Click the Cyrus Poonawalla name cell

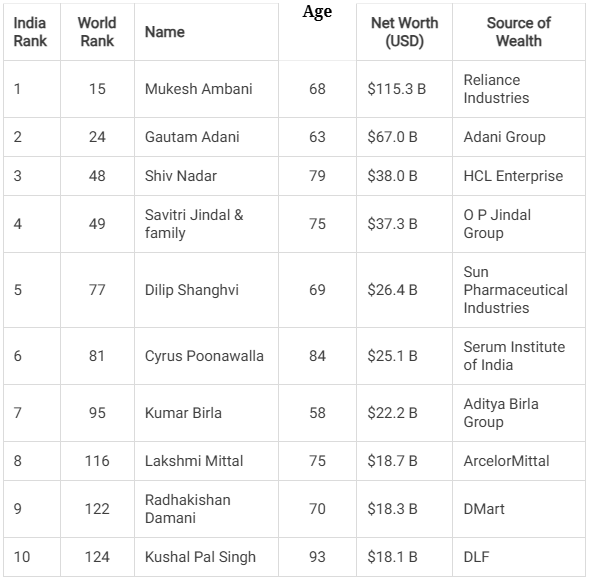point(206,356)
